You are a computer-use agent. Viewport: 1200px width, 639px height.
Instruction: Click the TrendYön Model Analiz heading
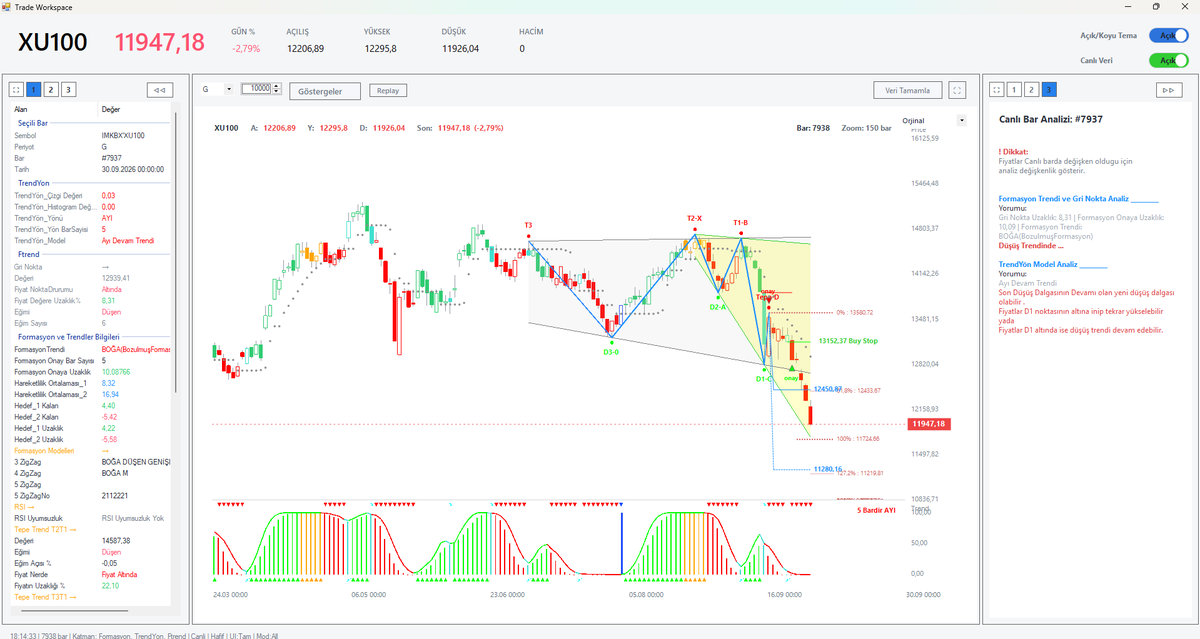pyautogui.click(x=1039, y=265)
